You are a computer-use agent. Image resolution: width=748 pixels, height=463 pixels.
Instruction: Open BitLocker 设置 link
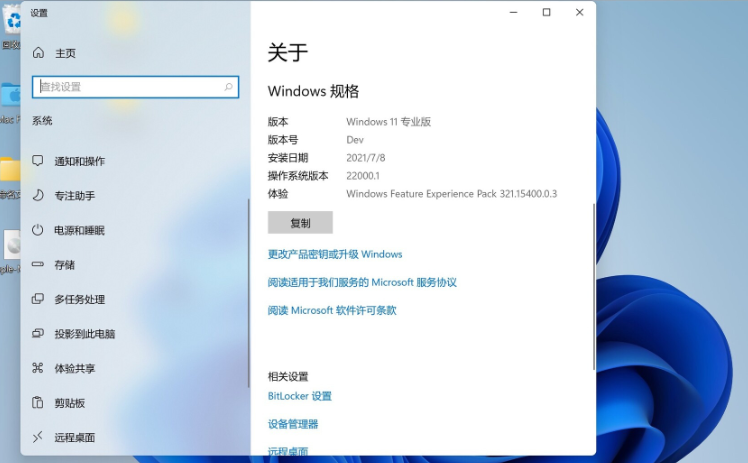[x=300, y=396]
